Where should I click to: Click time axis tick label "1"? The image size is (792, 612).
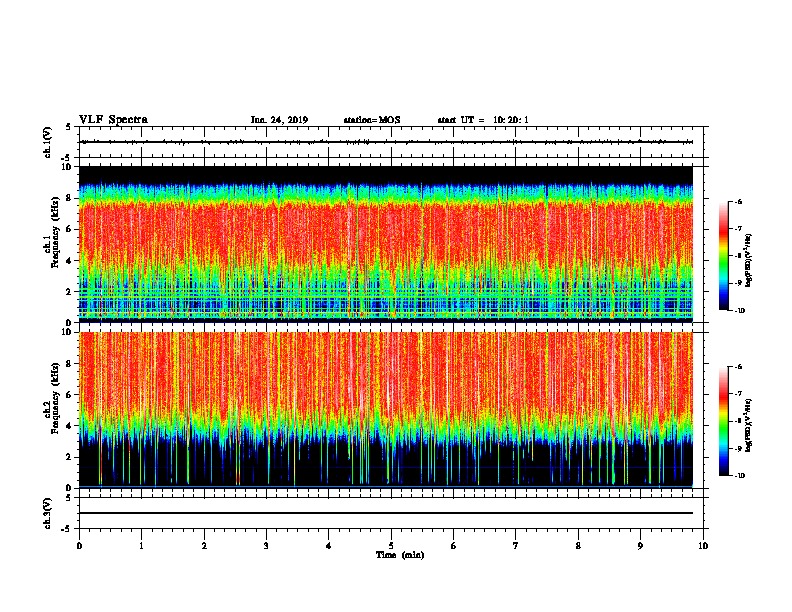pos(141,546)
